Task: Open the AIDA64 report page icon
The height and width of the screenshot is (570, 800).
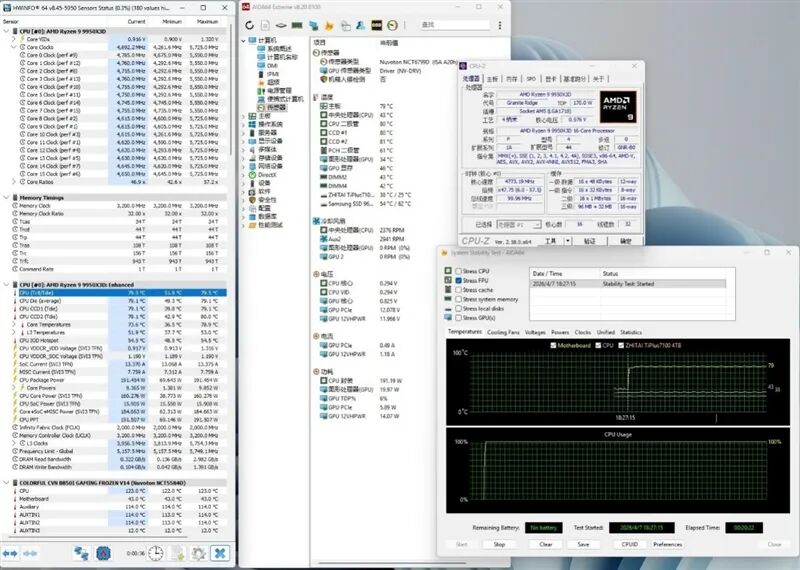Action: [265, 25]
